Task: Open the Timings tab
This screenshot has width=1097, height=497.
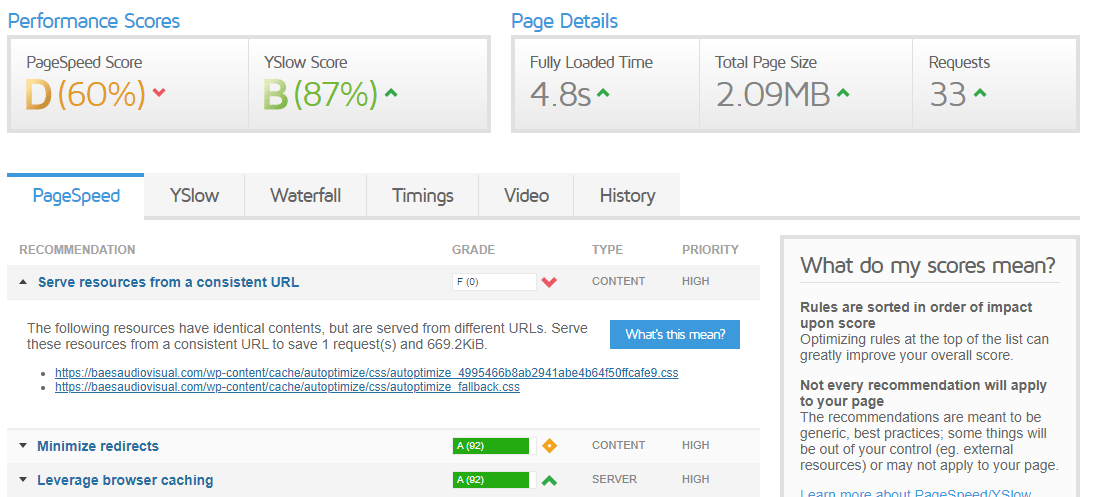Action: (423, 195)
